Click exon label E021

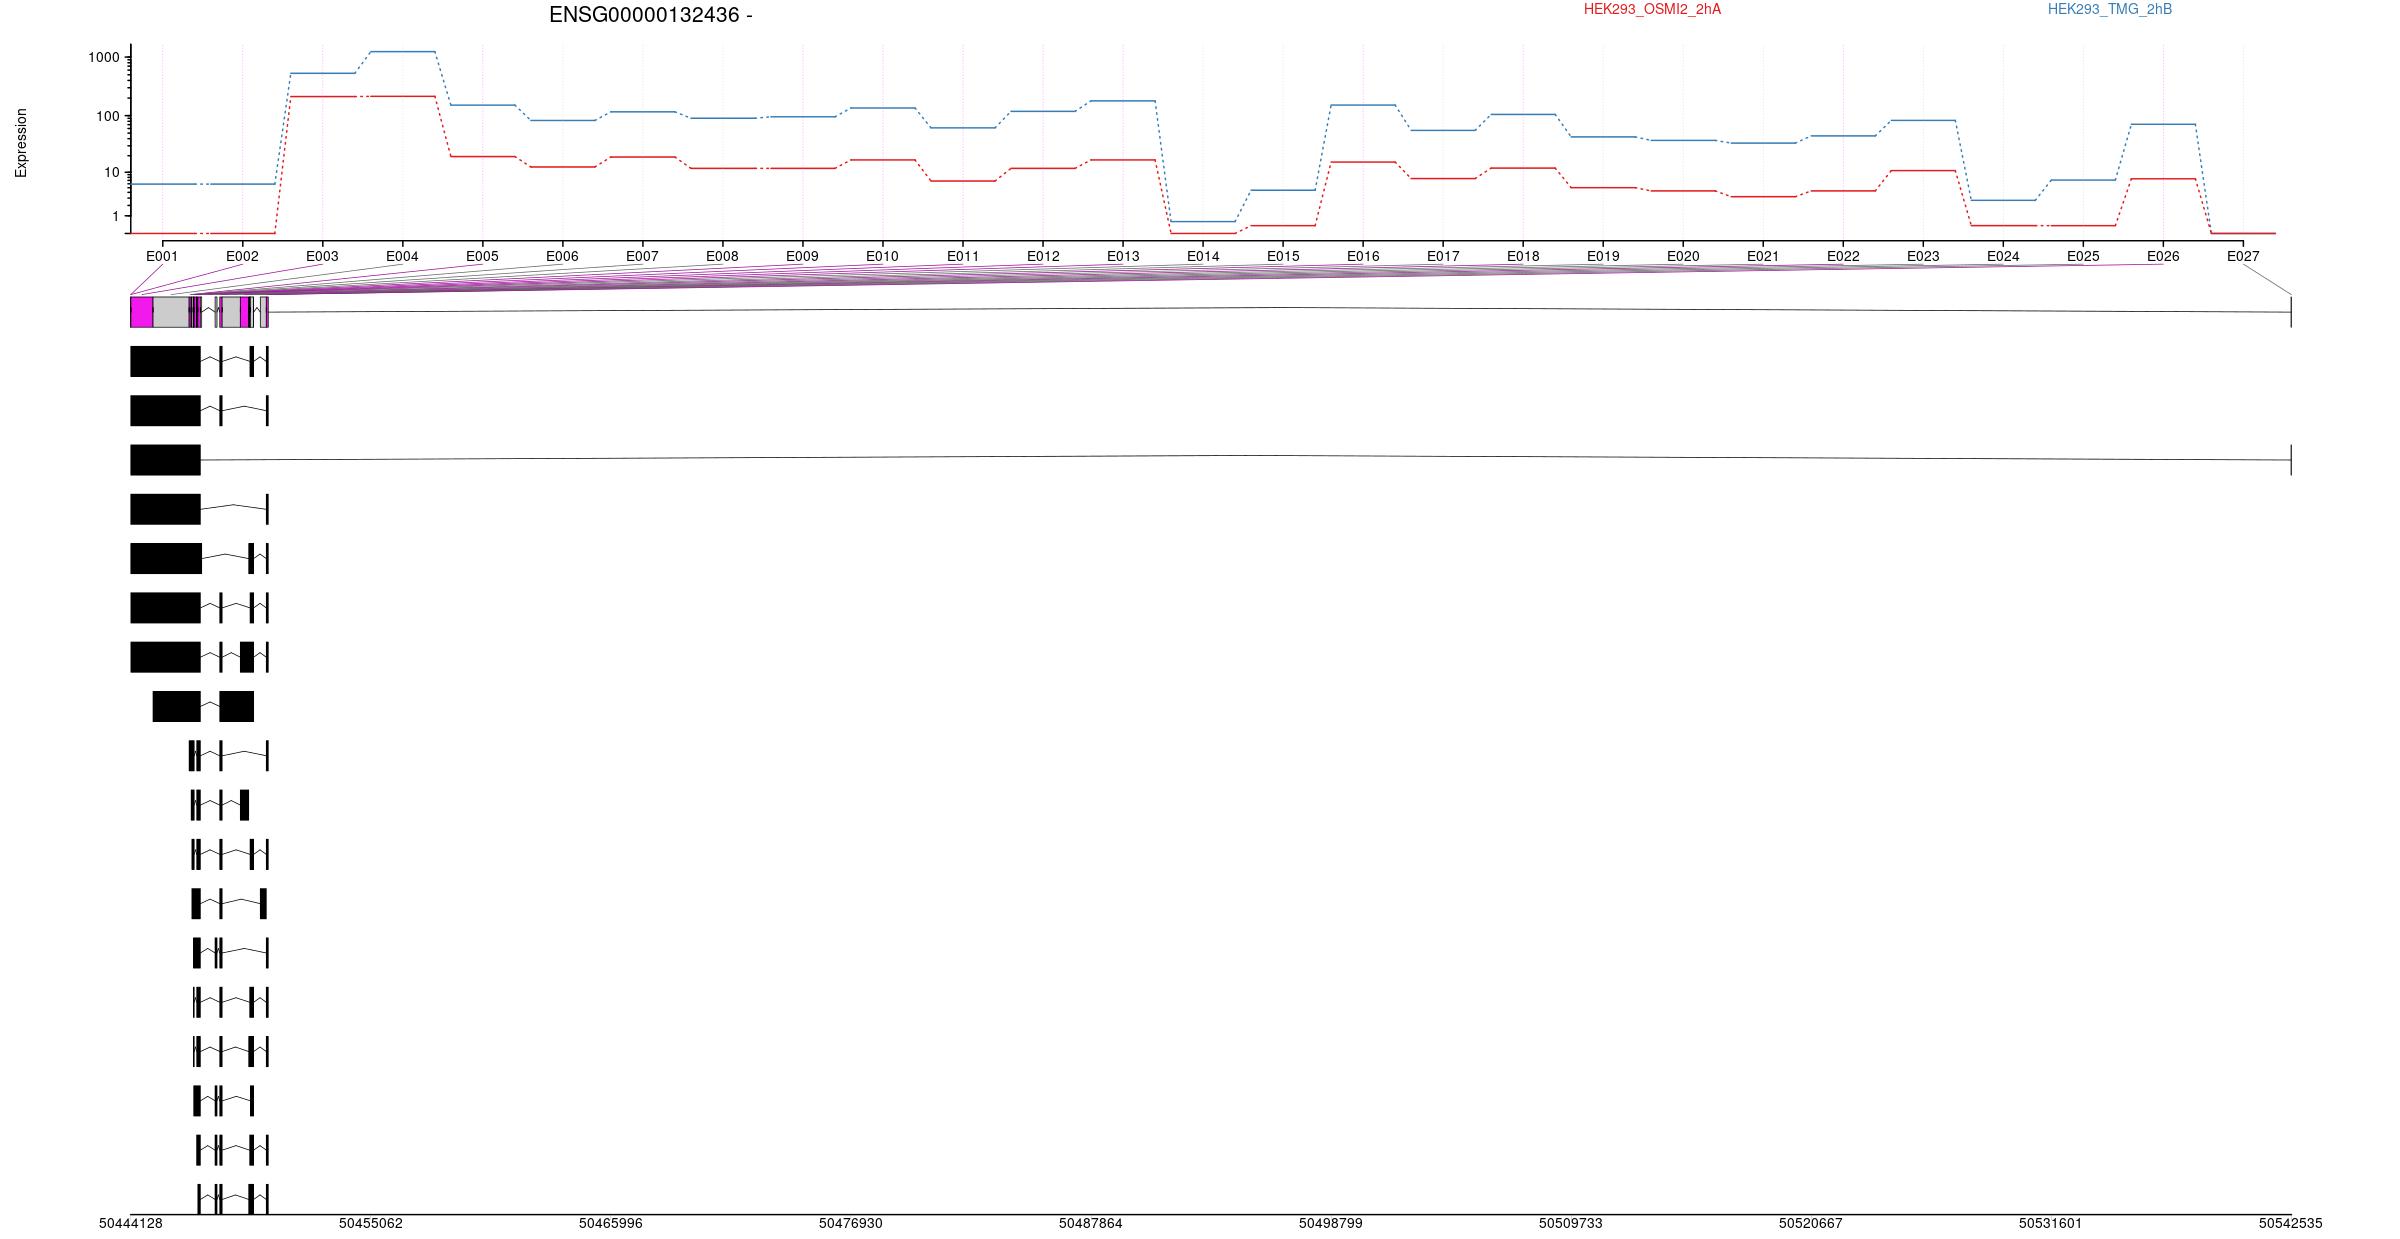[x=1763, y=256]
